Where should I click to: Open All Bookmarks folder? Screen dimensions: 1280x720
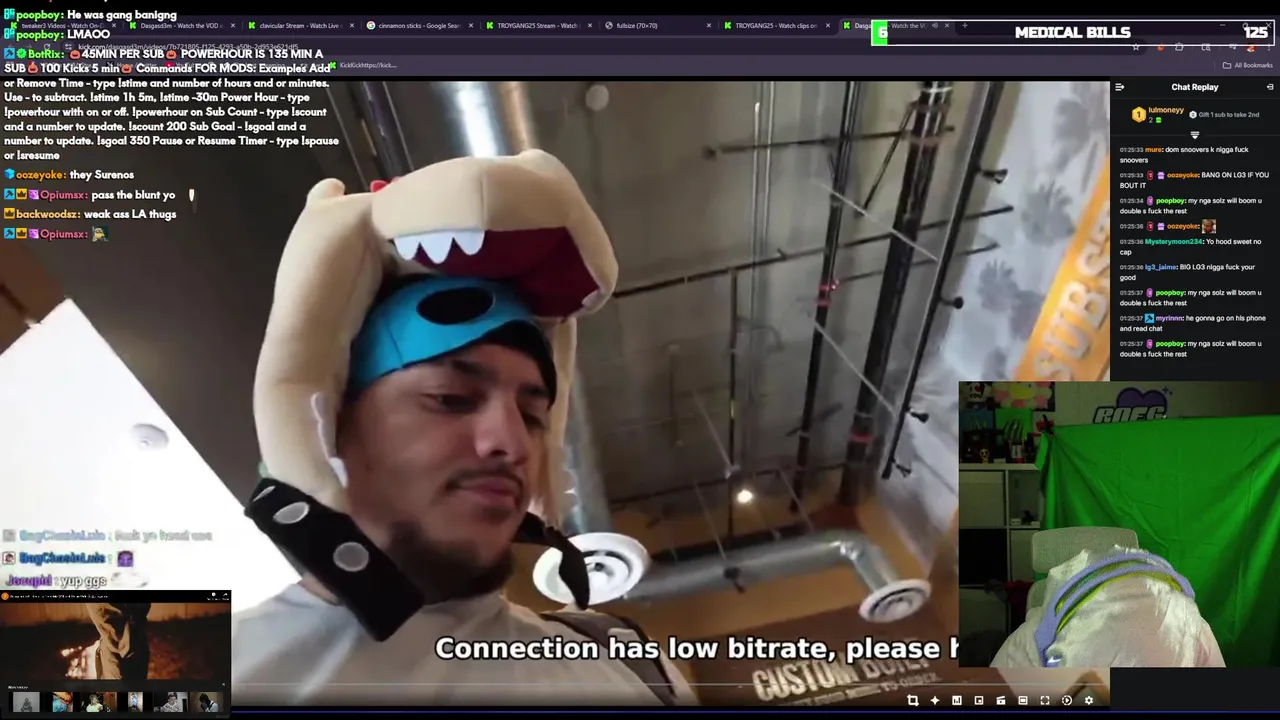(x=1248, y=65)
